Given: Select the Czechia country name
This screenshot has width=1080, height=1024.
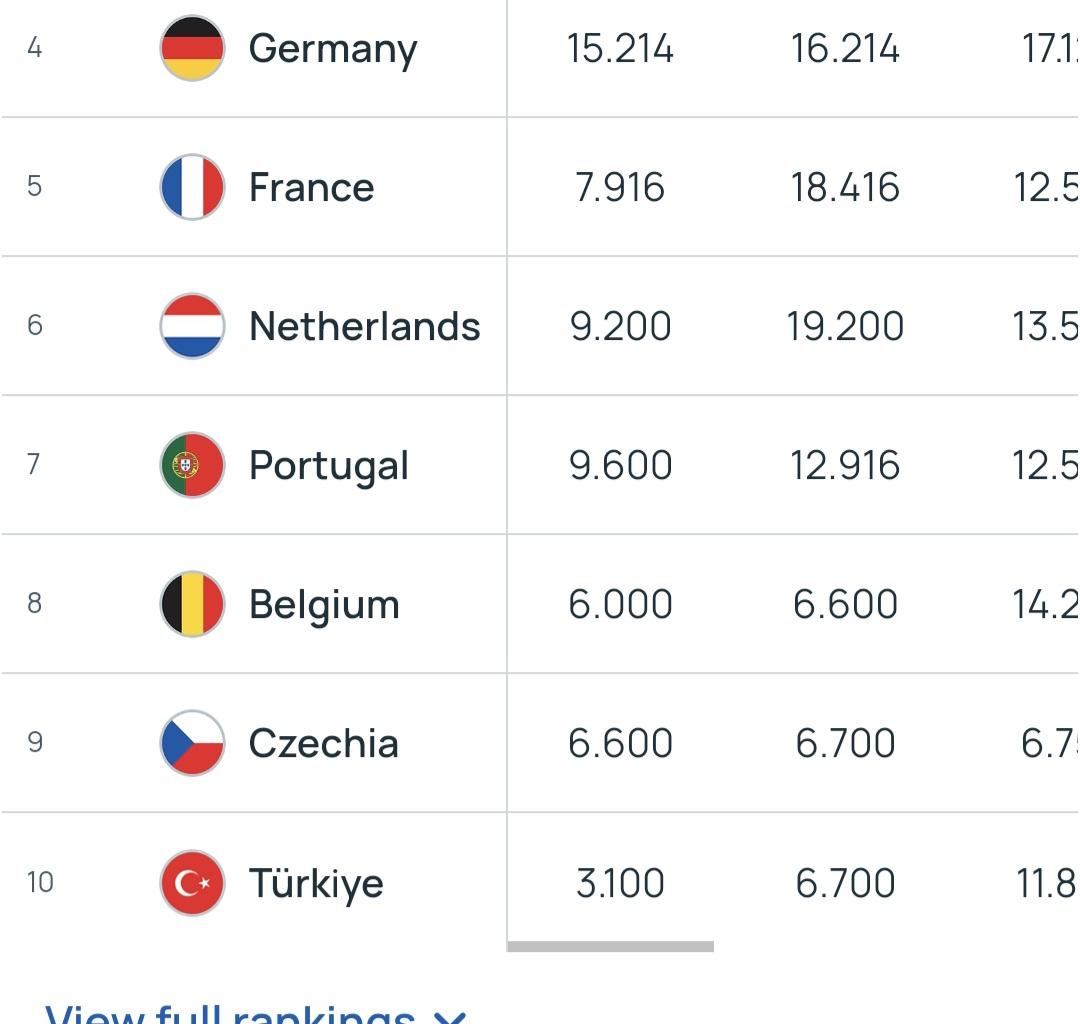Looking at the screenshot, I should point(324,744).
